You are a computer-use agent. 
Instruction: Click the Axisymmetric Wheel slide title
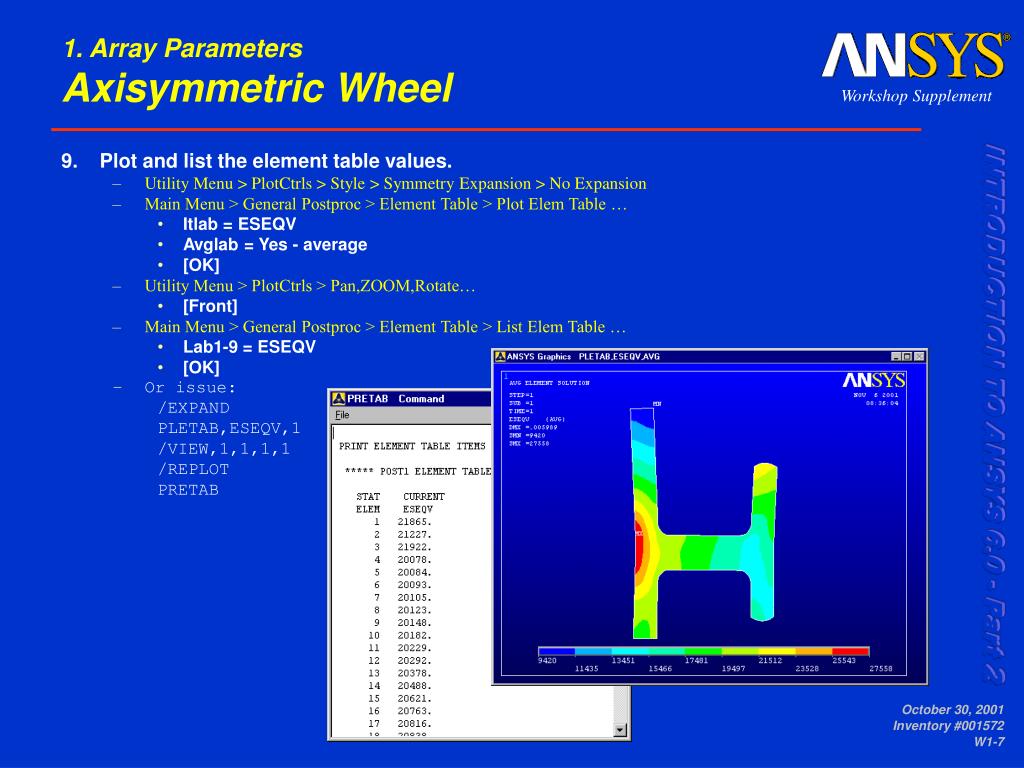pyautogui.click(x=258, y=88)
